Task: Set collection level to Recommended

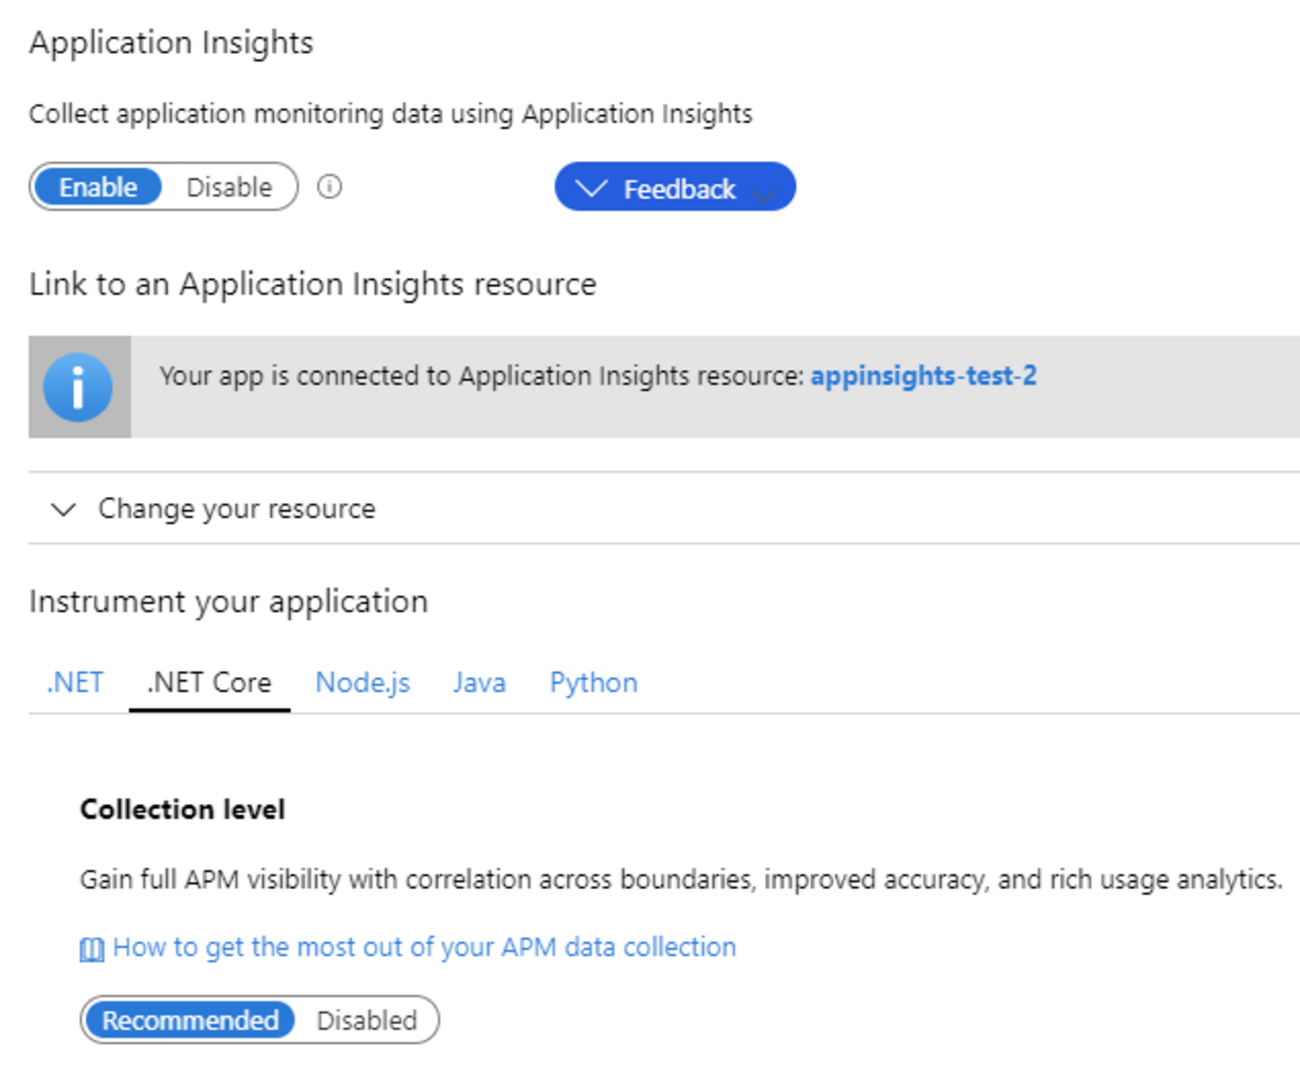Action: pos(190,1020)
